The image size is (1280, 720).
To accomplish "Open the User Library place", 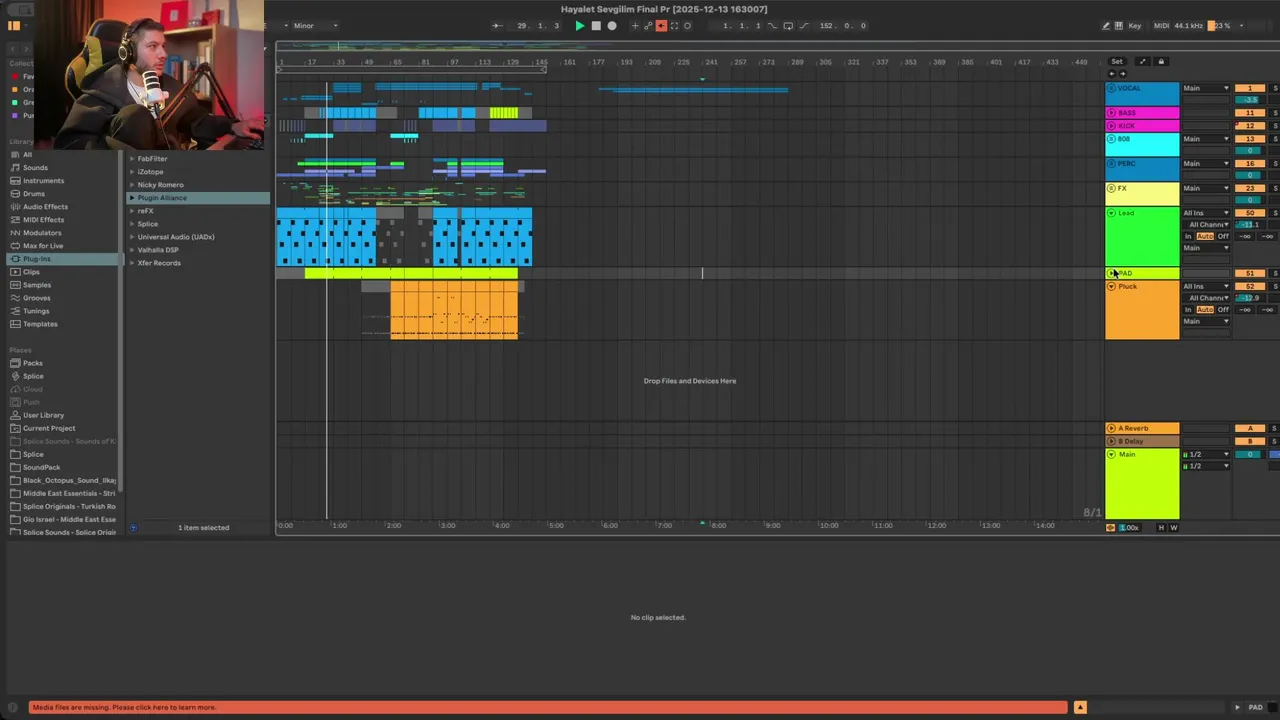I will click(x=43, y=415).
